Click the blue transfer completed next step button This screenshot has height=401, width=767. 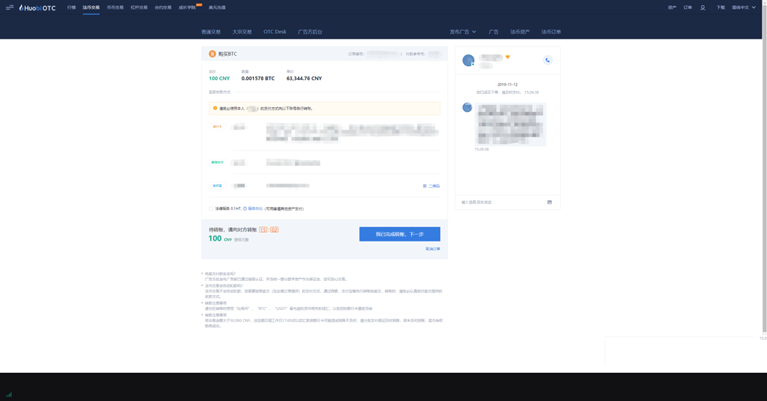click(400, 234)
